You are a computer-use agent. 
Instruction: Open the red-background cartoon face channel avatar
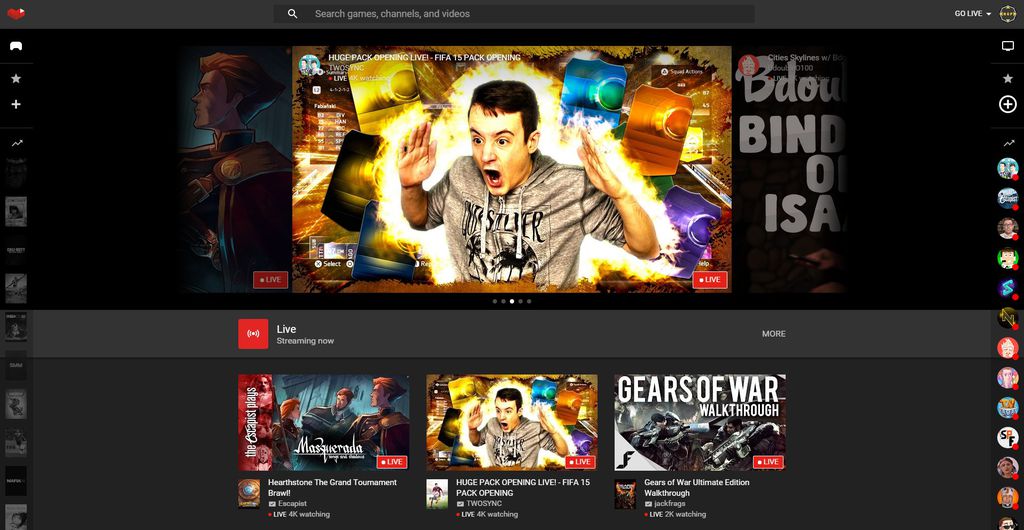pos(1008,347)
